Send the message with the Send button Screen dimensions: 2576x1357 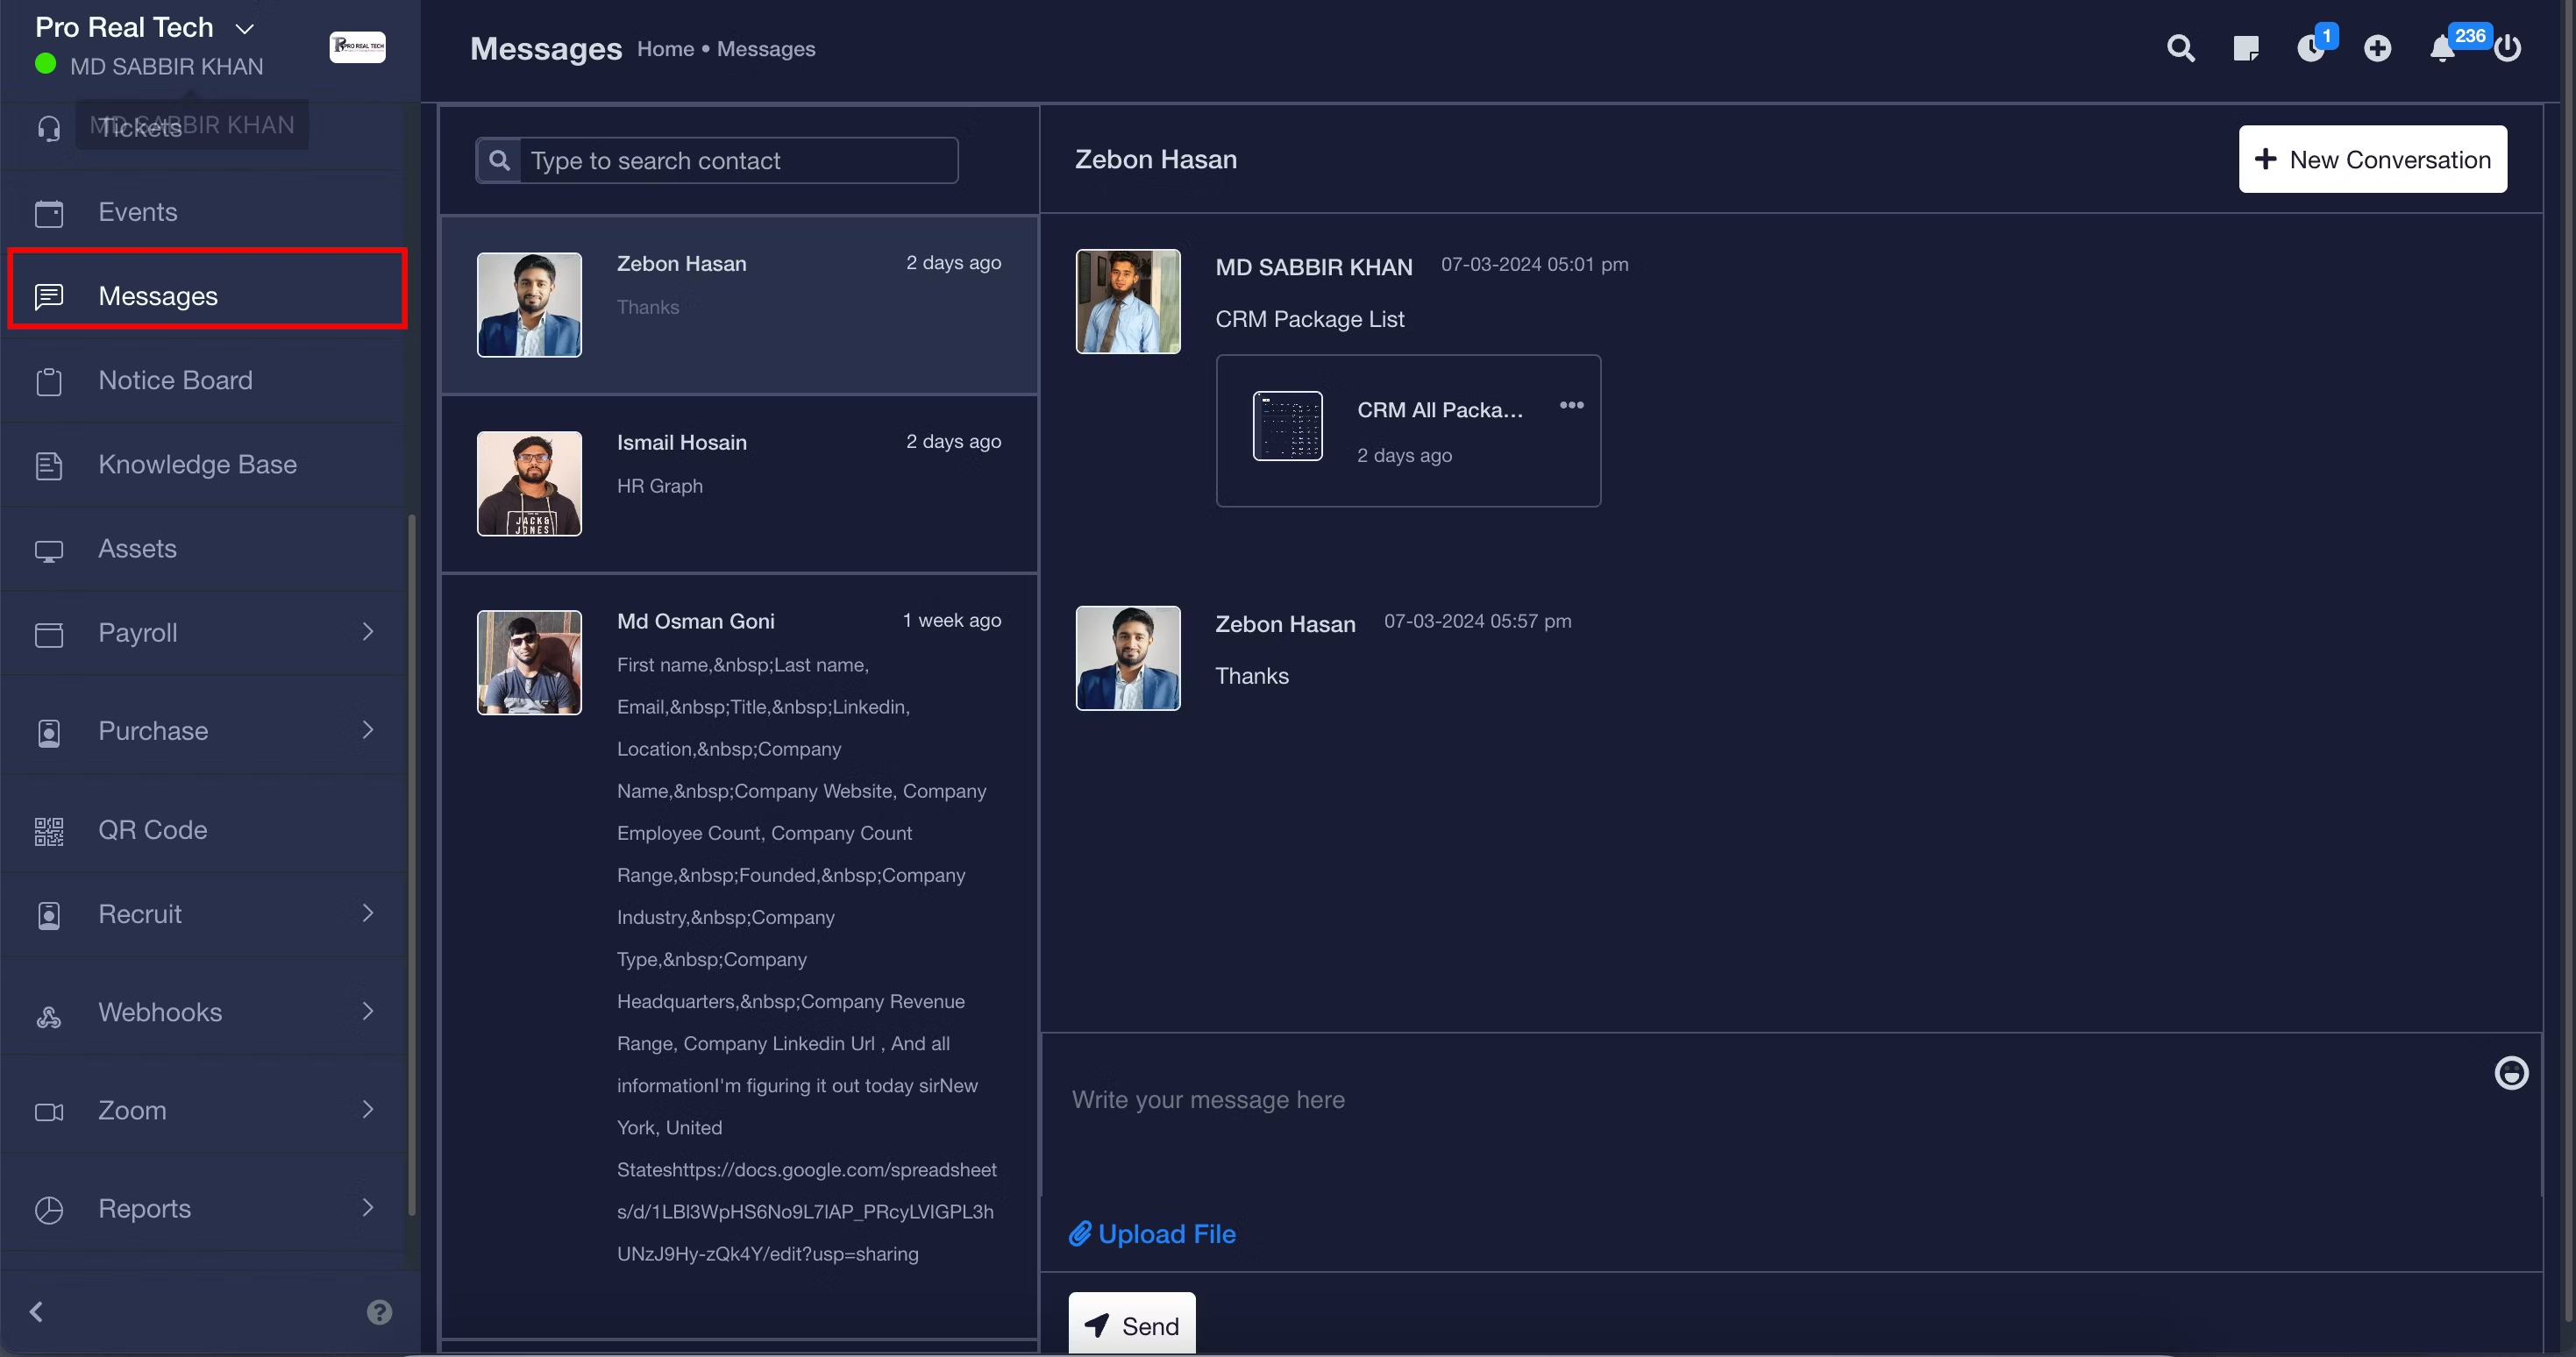[1131, 1324]
